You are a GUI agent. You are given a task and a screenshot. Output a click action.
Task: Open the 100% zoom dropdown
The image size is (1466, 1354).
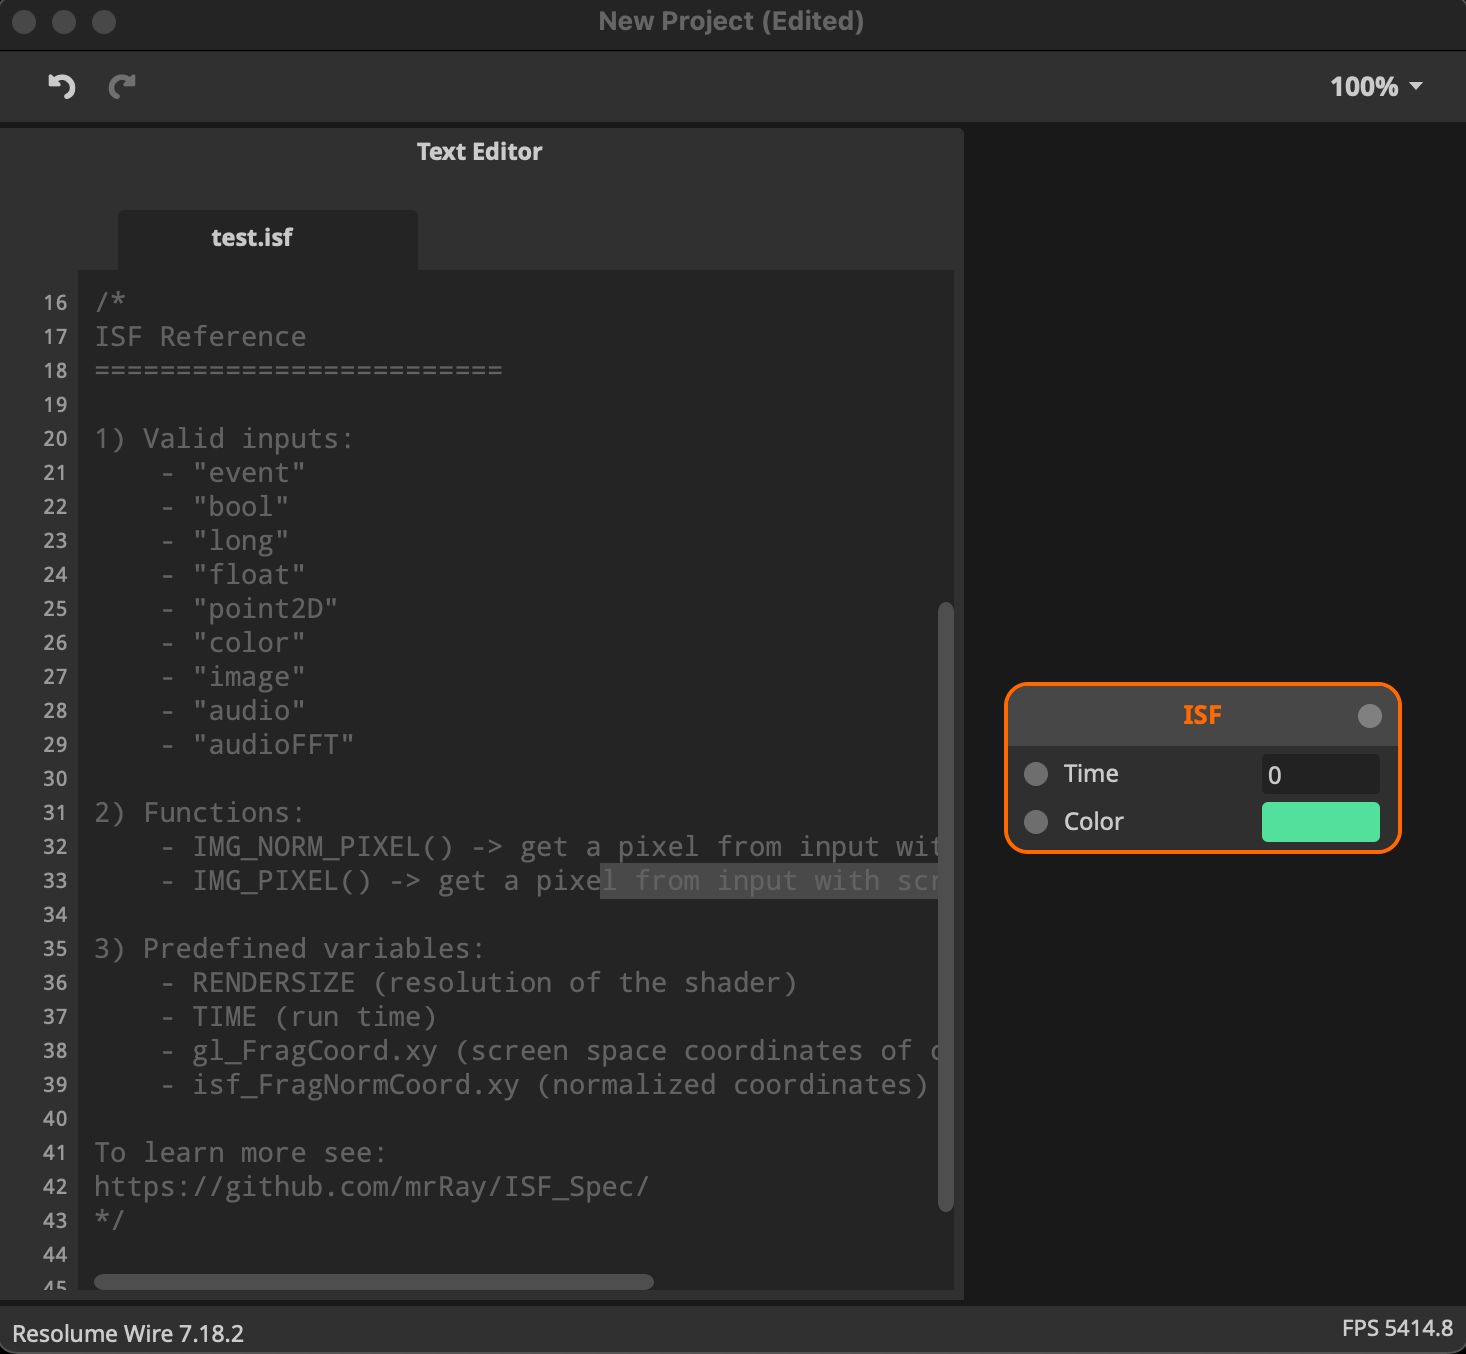point(1376,87)
